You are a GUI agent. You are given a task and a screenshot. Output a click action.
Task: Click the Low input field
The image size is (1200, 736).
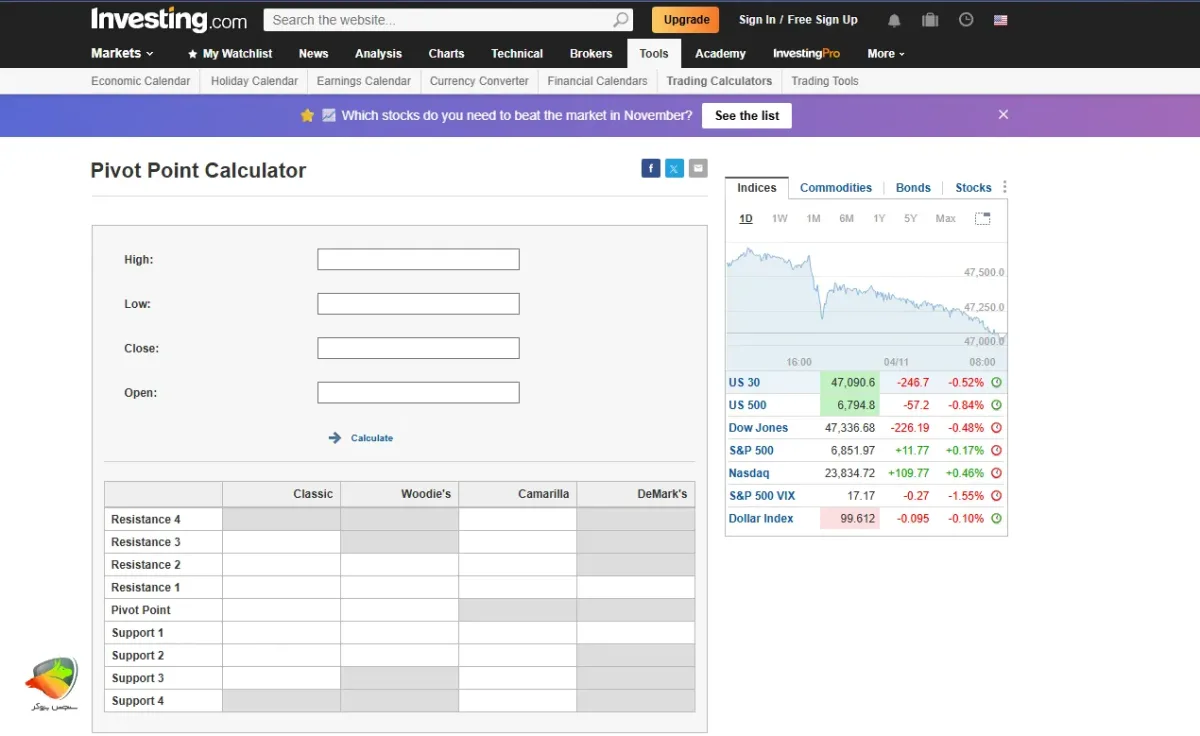point(418,304)
